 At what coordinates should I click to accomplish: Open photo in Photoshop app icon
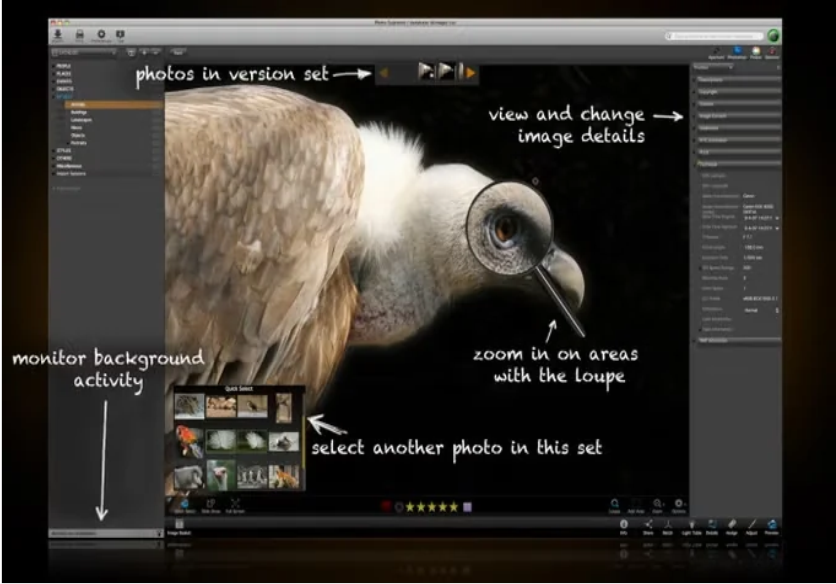pyautogui.click(x=737, y=53)
